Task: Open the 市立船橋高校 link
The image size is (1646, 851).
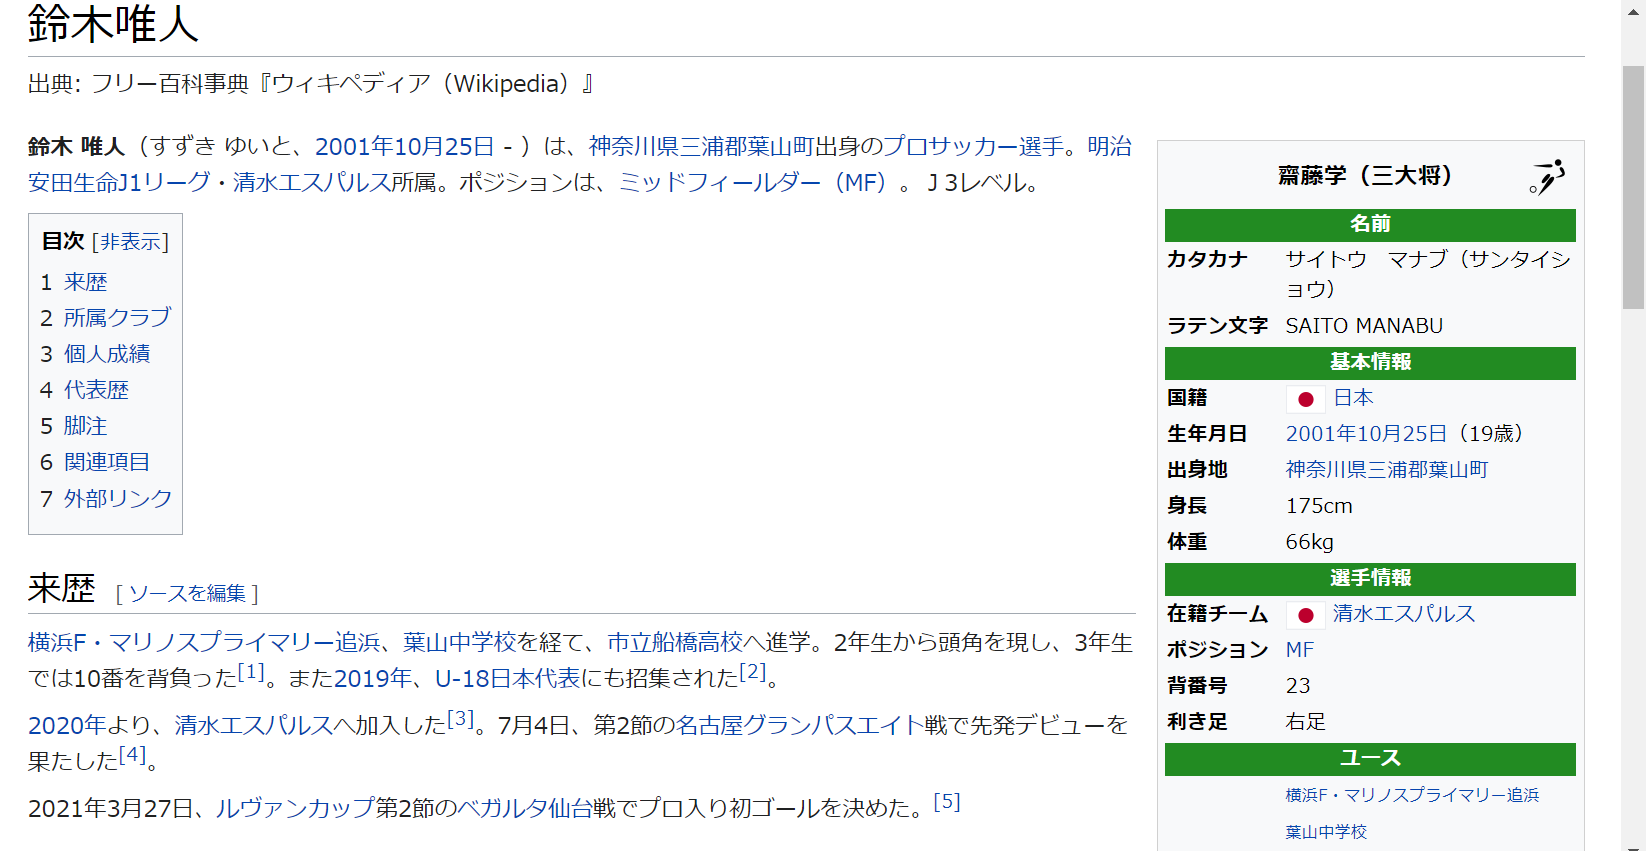Action: tap(675, 642)
